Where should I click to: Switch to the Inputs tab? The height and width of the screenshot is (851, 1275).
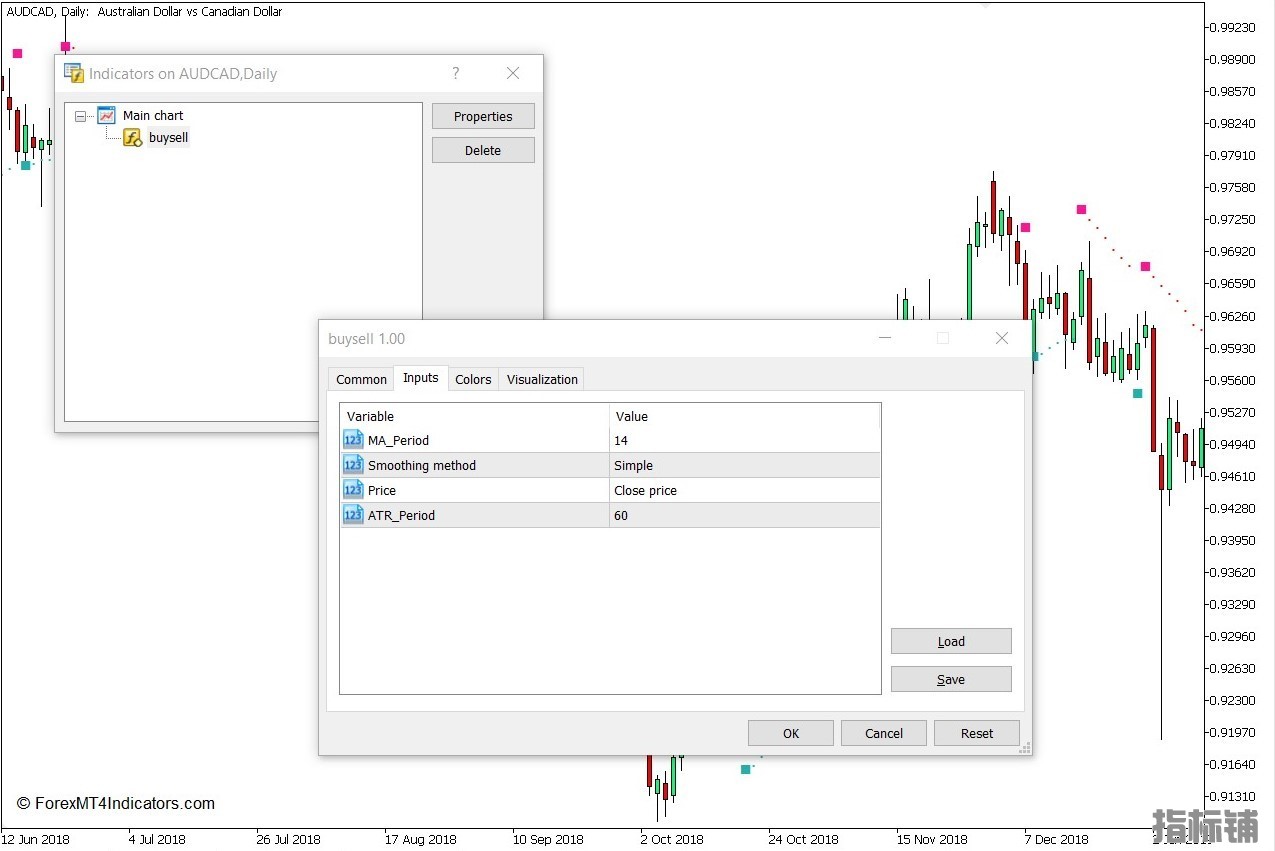(x=420, y=378)
